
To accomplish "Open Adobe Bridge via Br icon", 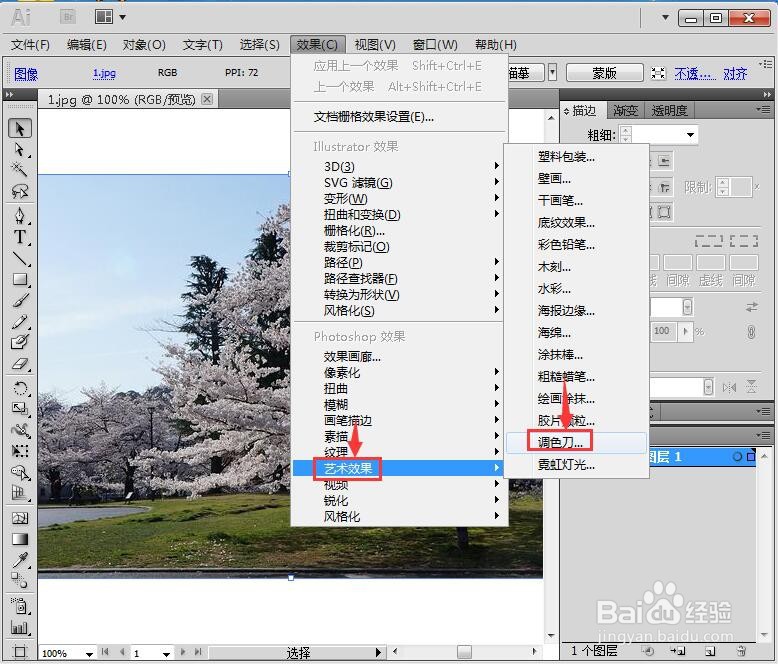I will coord(68,17).
